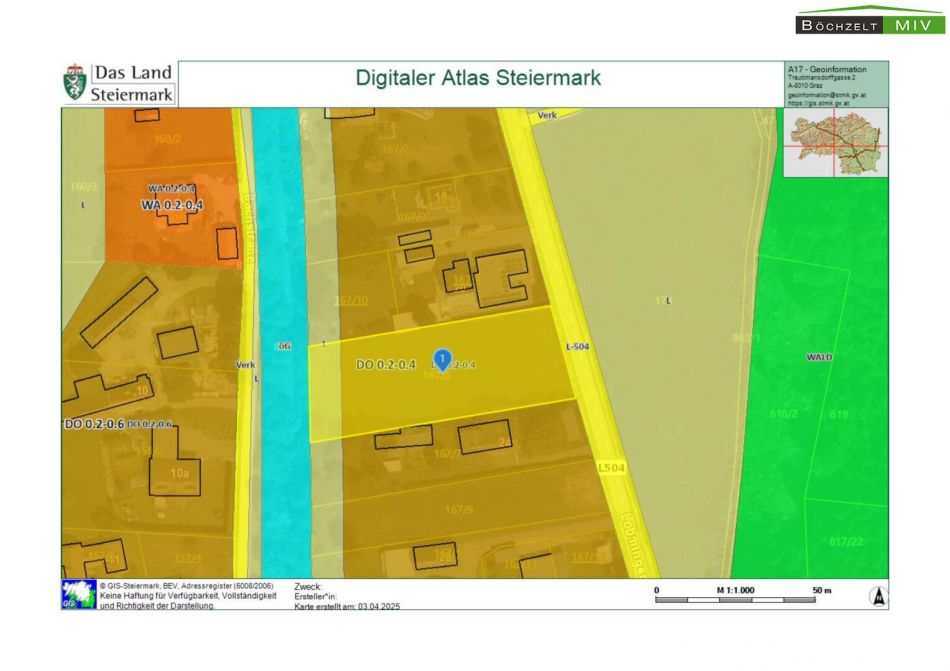Click the green WALD forest area label

tap(819, 357)
